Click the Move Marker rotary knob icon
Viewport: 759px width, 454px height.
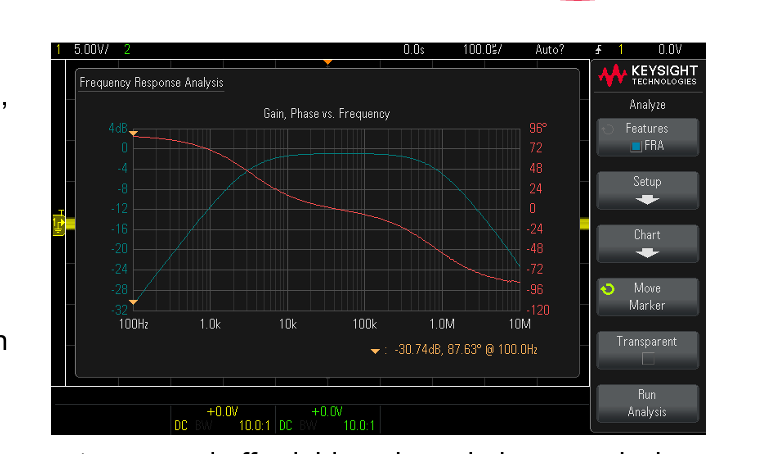607,289
